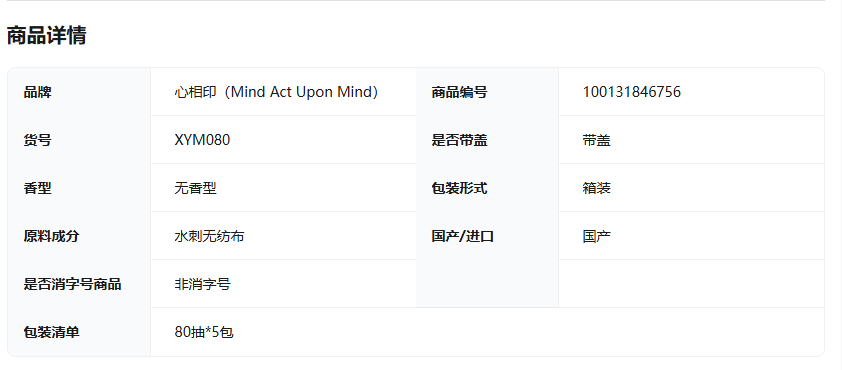Select the 箱装 packaging value
The image size is (842, 370).
pyautogui.click(x=597, y=188)
